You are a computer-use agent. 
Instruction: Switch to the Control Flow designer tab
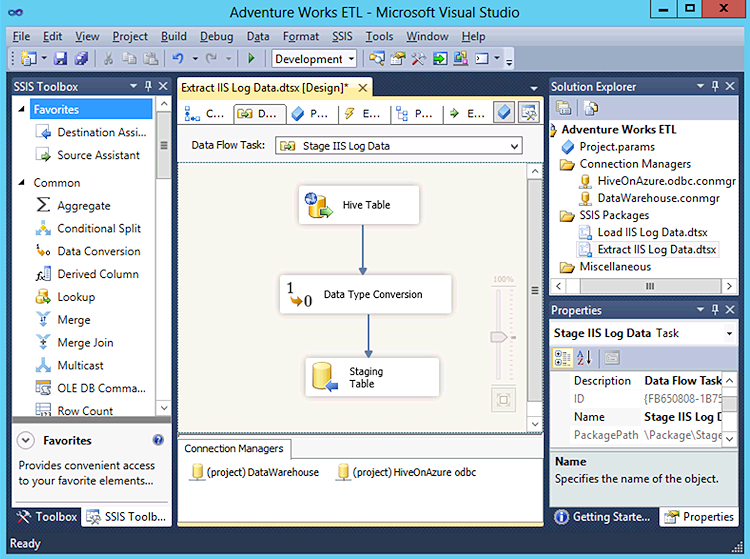[x=204, y=114]
